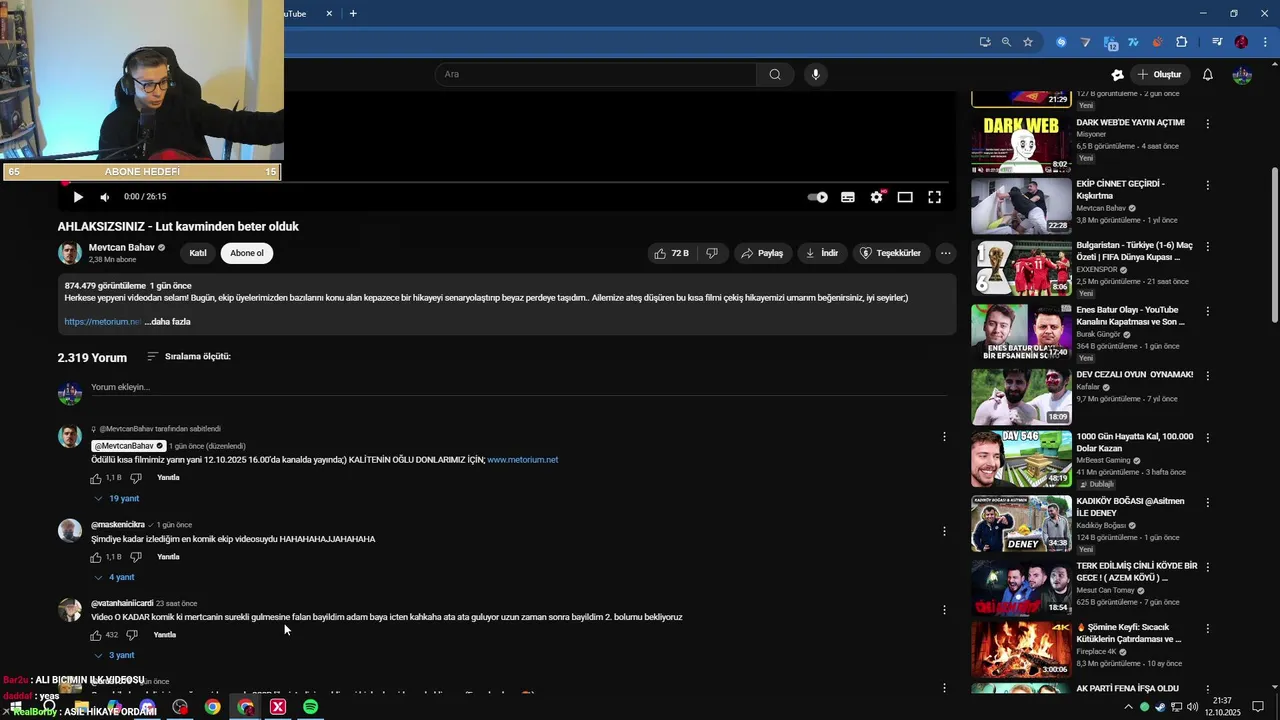Open the Steam tray icon
Image resolution: width=1280 pixels, height=720 pixels.
click(x=1160, y=707)
